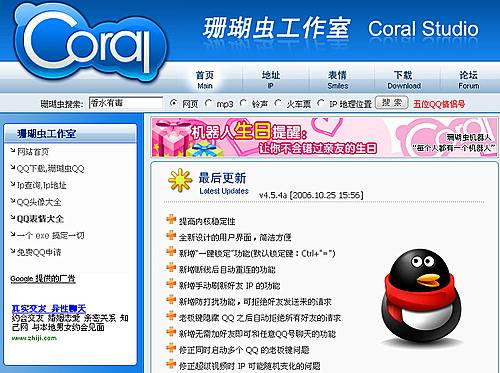Open the 网站首页 sidebar link
This screenshot has width=500, height=373.
point(33,152)
